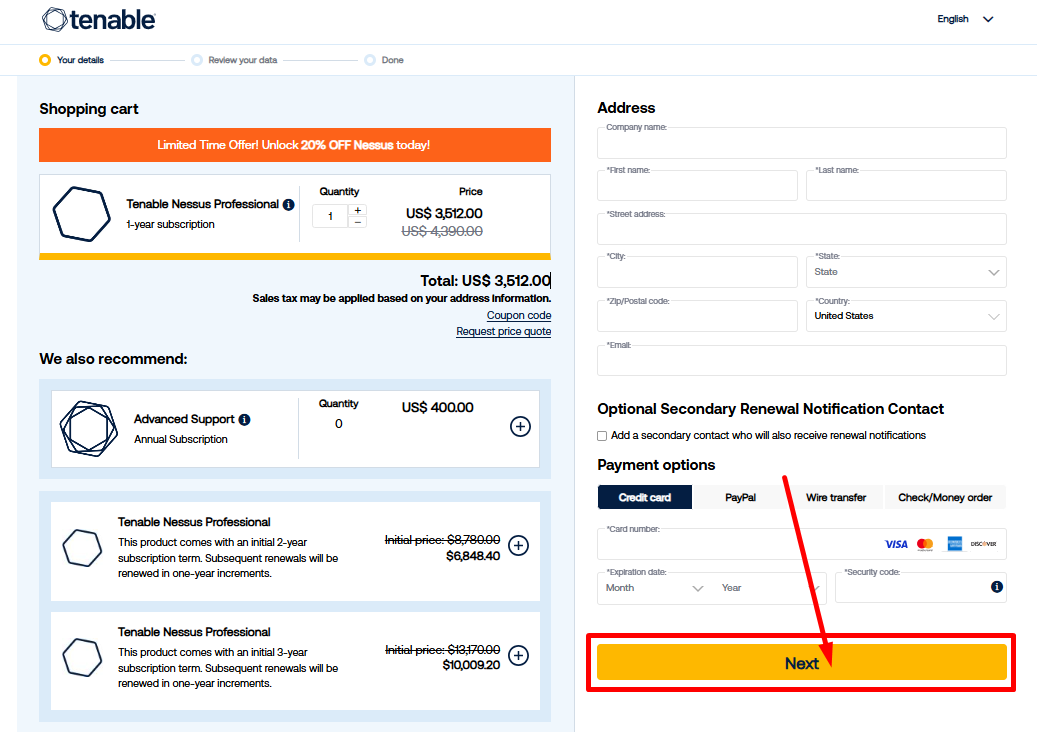Open the Country dropdown
Viewport: 1037px width, 732px height.
905,316
